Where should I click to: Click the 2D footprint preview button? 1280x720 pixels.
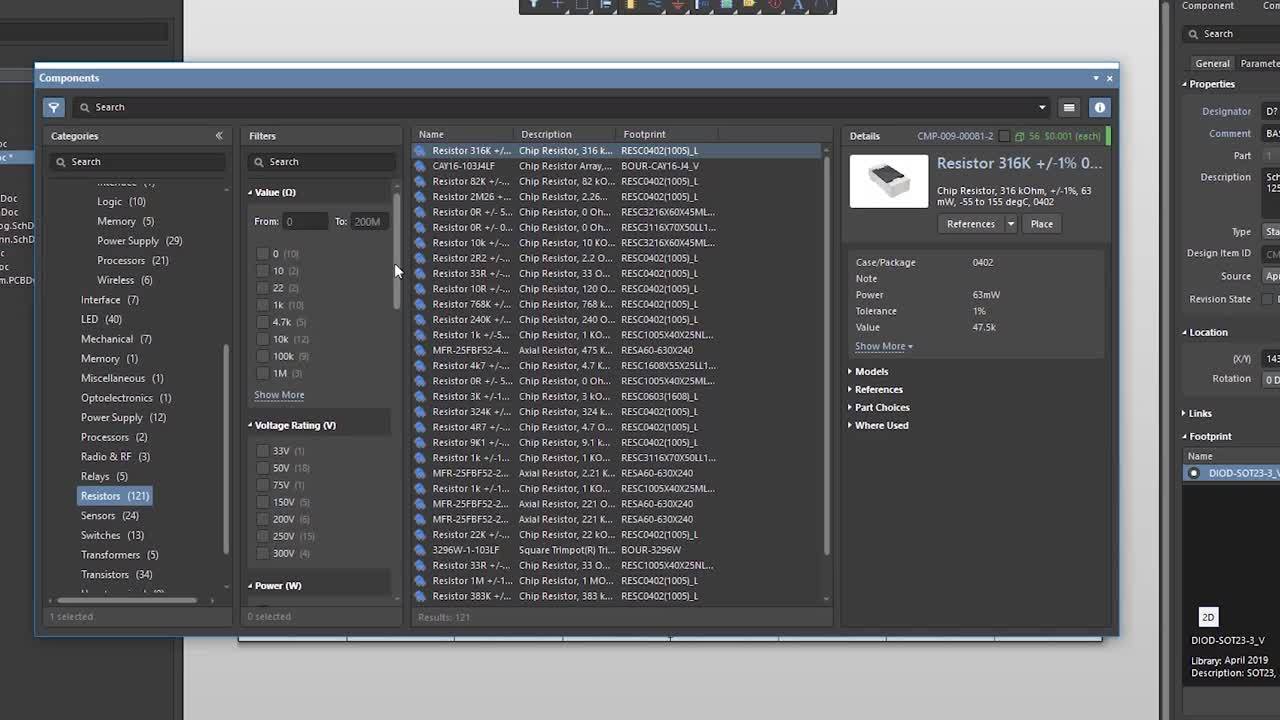point(1208,617)
